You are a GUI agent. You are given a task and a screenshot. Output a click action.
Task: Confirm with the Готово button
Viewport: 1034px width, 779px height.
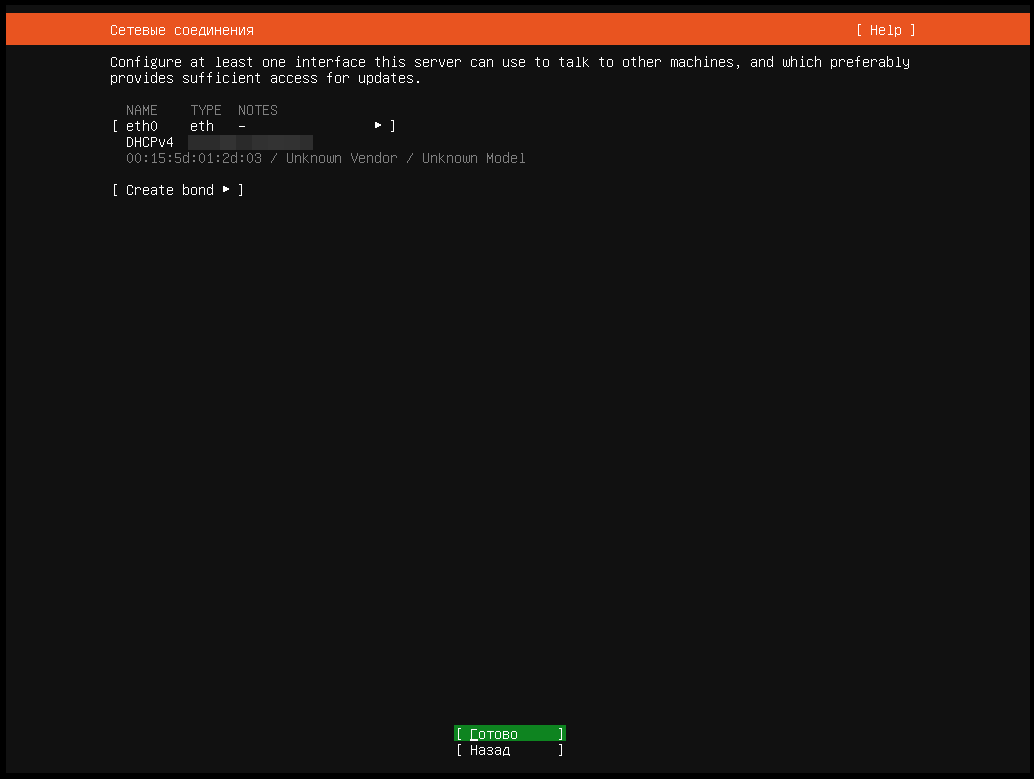click(x=509, y=734)
